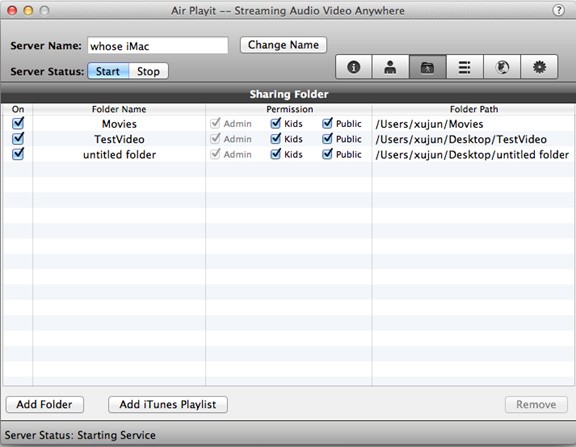Open the user accounts icon
Viewport: 576px width, 447px height.
390,67
